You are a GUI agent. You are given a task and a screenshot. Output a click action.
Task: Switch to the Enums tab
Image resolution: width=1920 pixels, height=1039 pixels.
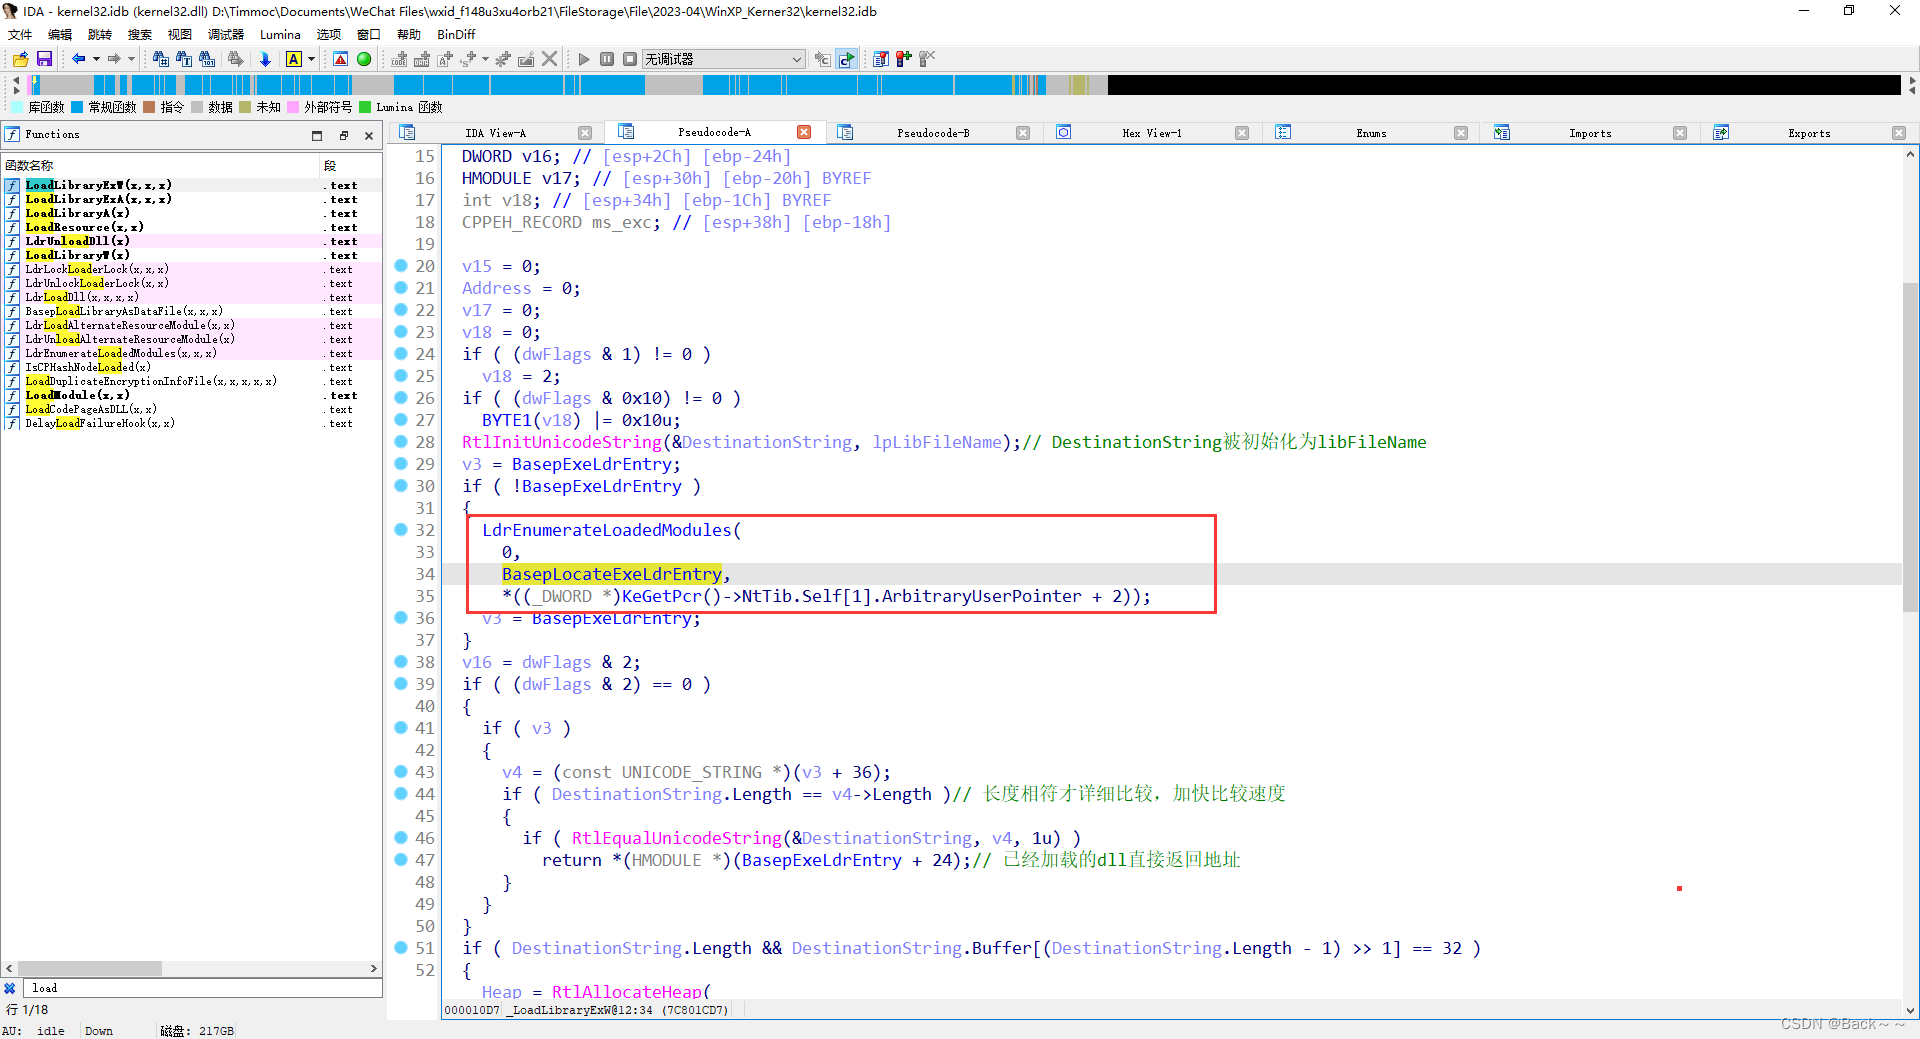(x=1371, y=133)
